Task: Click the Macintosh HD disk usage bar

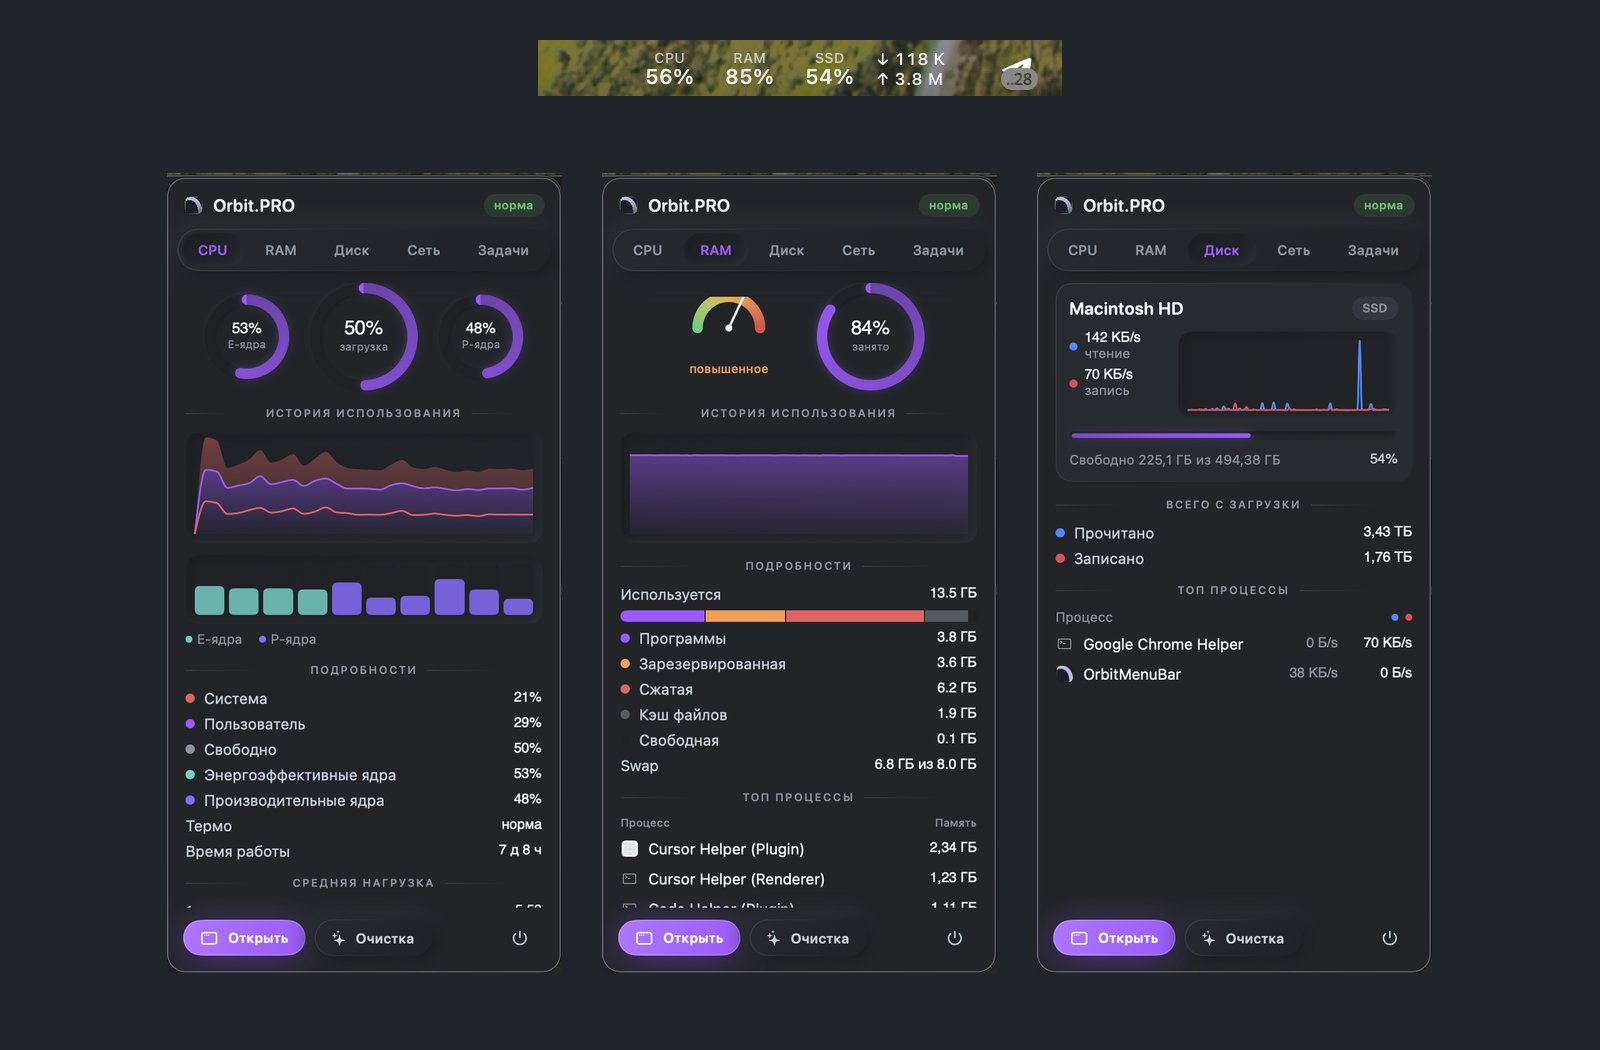Action: click(1233, 435)
